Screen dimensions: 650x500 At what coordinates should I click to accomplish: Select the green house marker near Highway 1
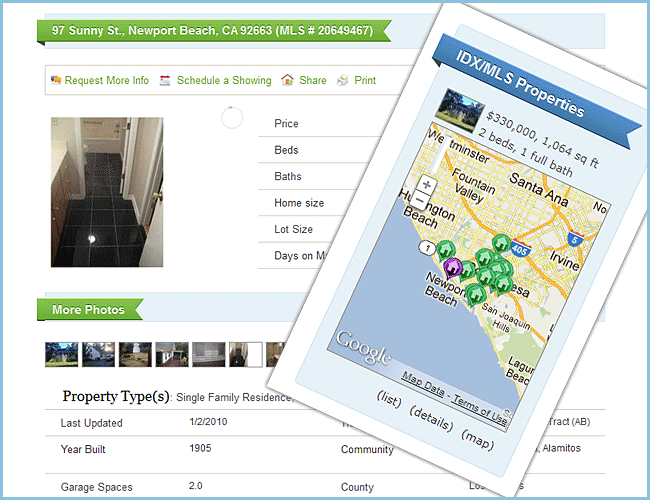coord(446,250)
